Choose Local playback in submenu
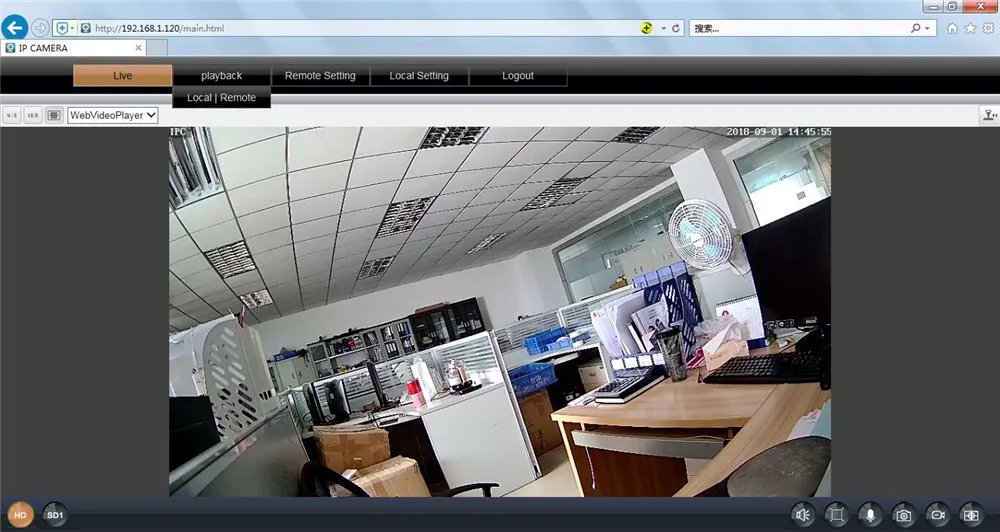 (199, 98)
